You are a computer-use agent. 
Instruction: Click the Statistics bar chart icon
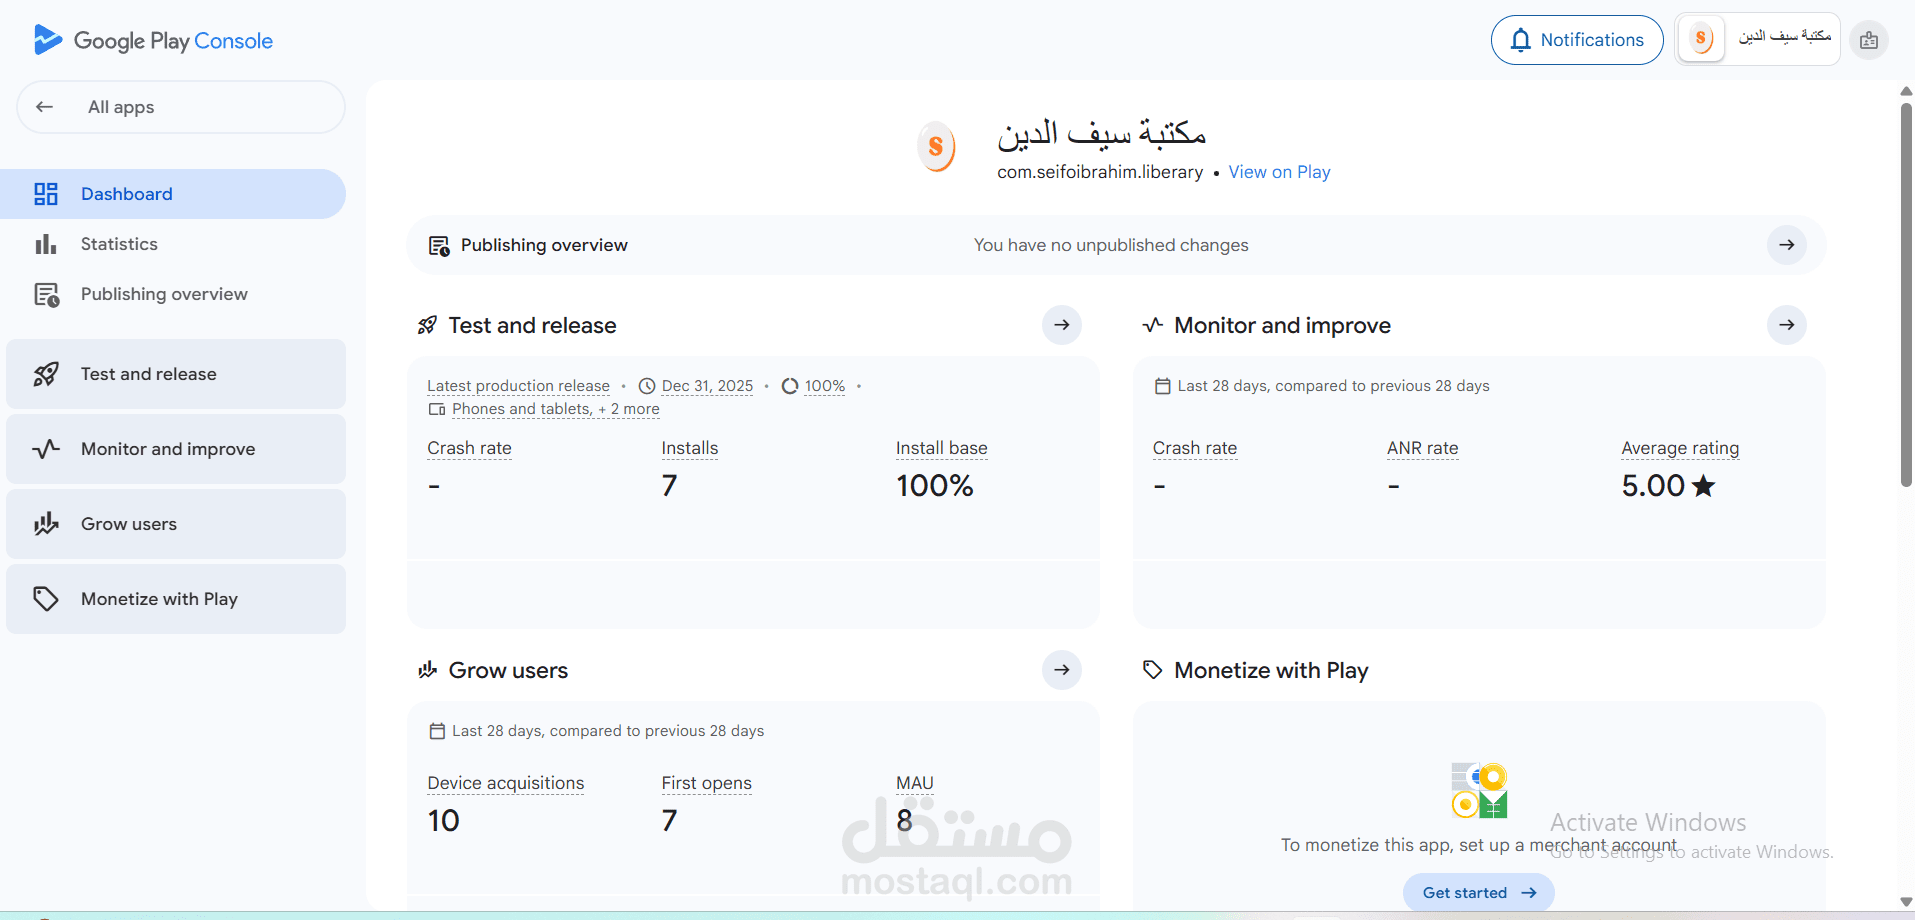[x=46, y=244]
